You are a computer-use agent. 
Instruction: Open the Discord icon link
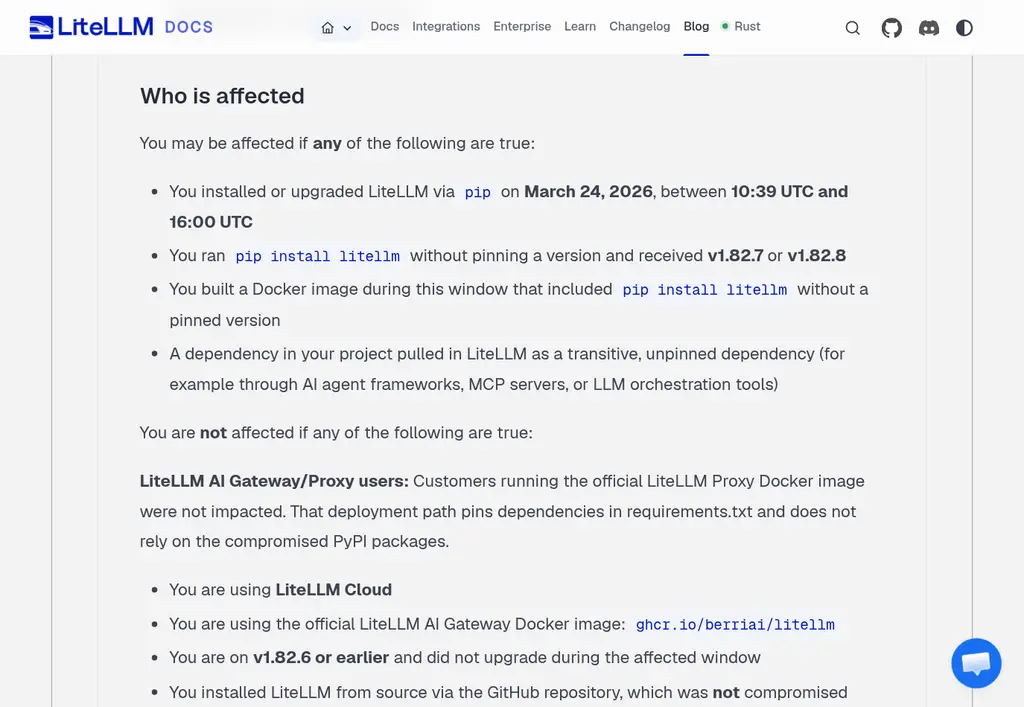(x=929, y=27)
